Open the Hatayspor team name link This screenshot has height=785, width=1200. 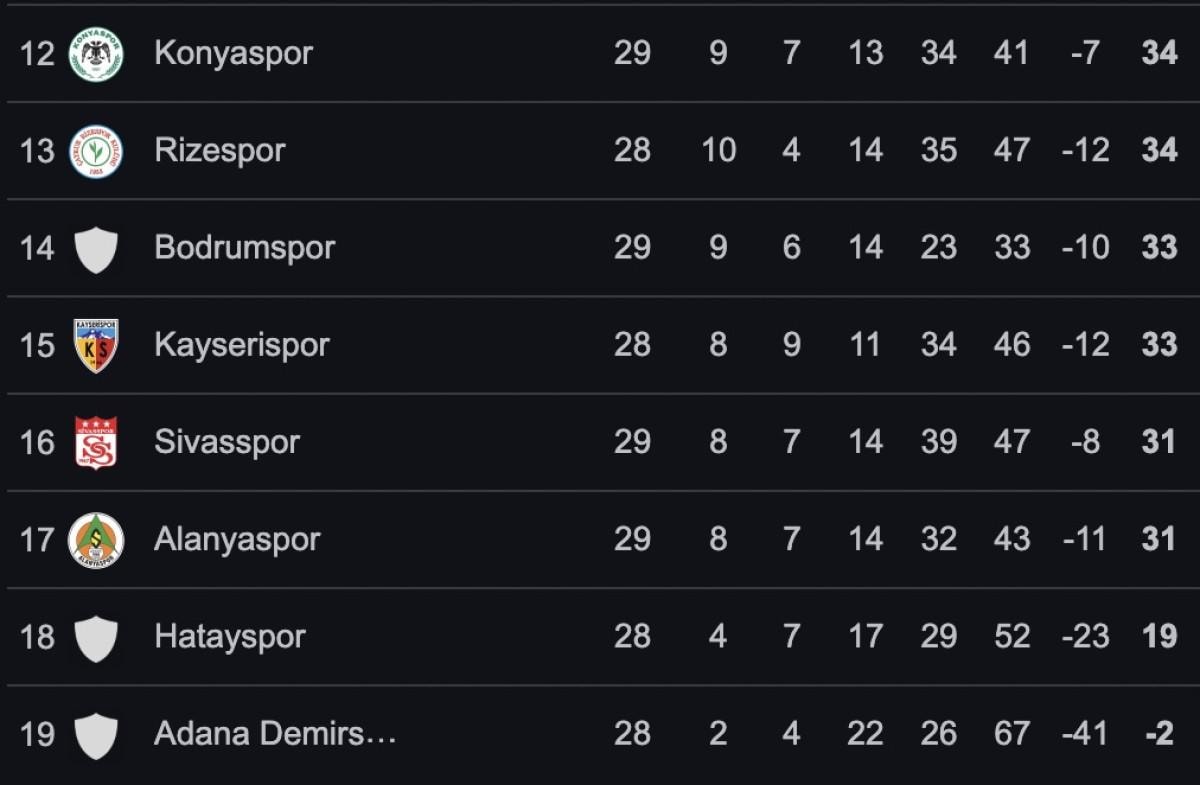tap(230, 637)
